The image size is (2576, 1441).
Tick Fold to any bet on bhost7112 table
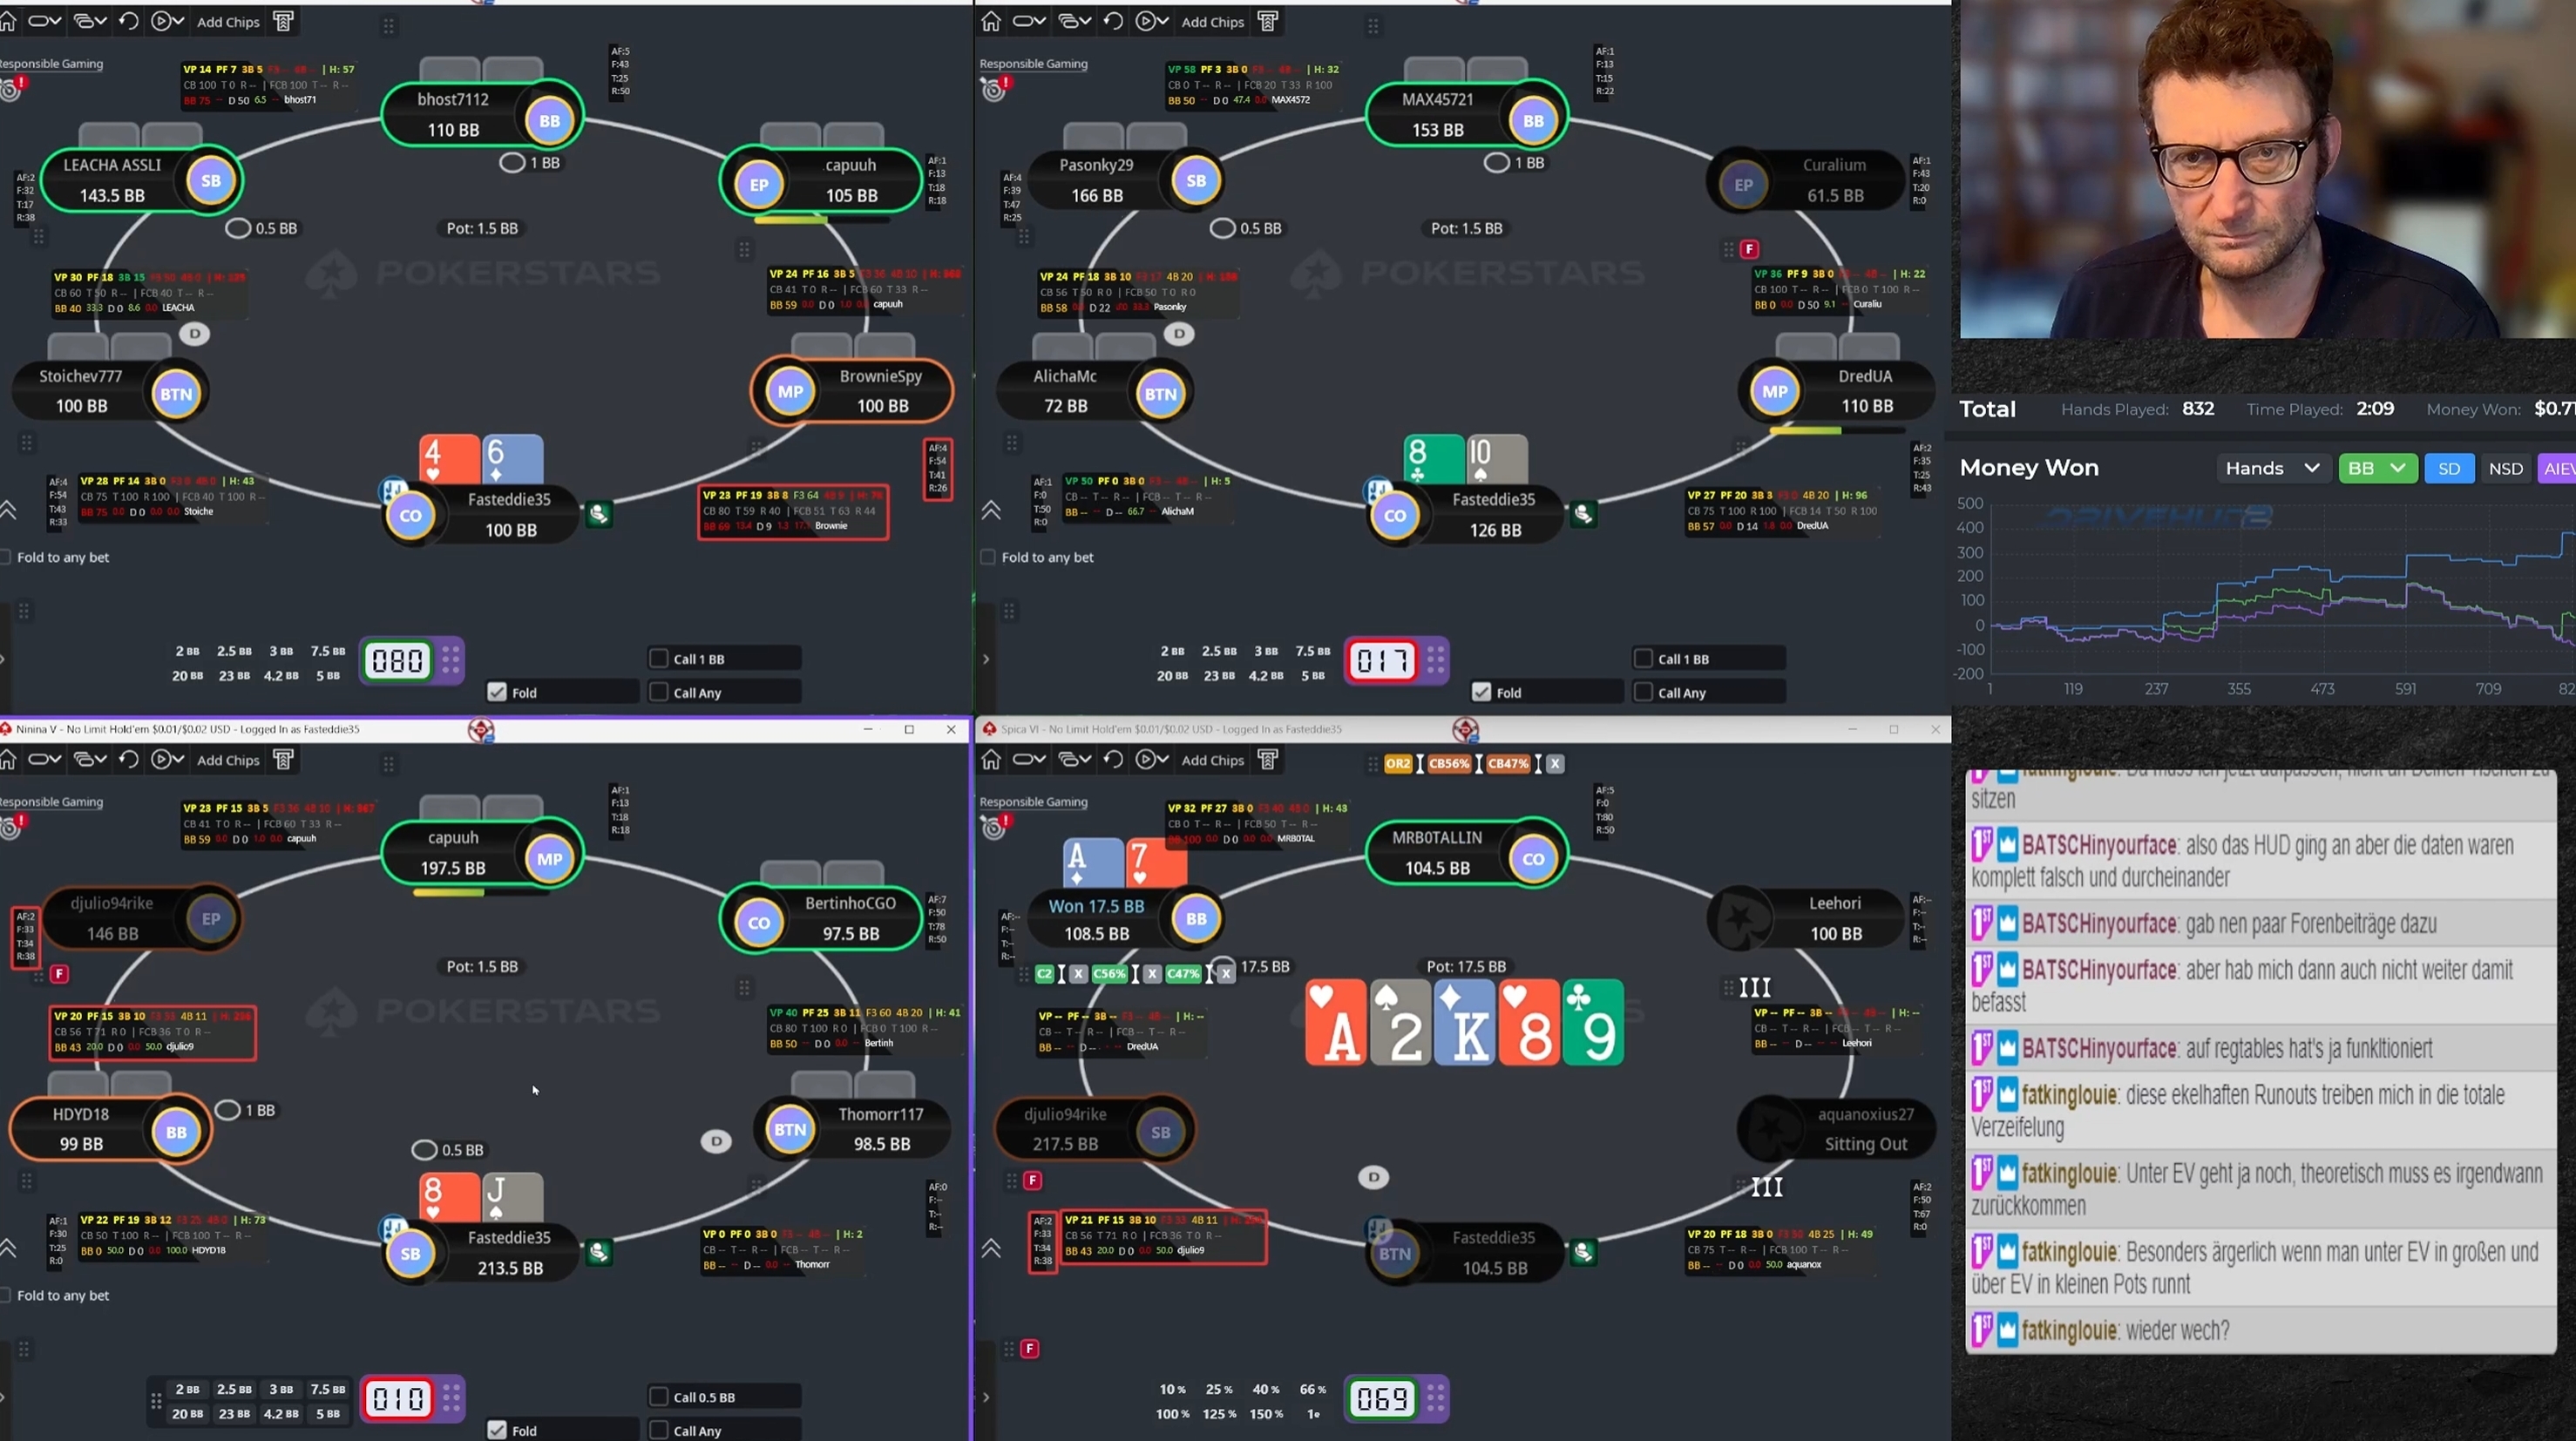click(x=6, y=557)
